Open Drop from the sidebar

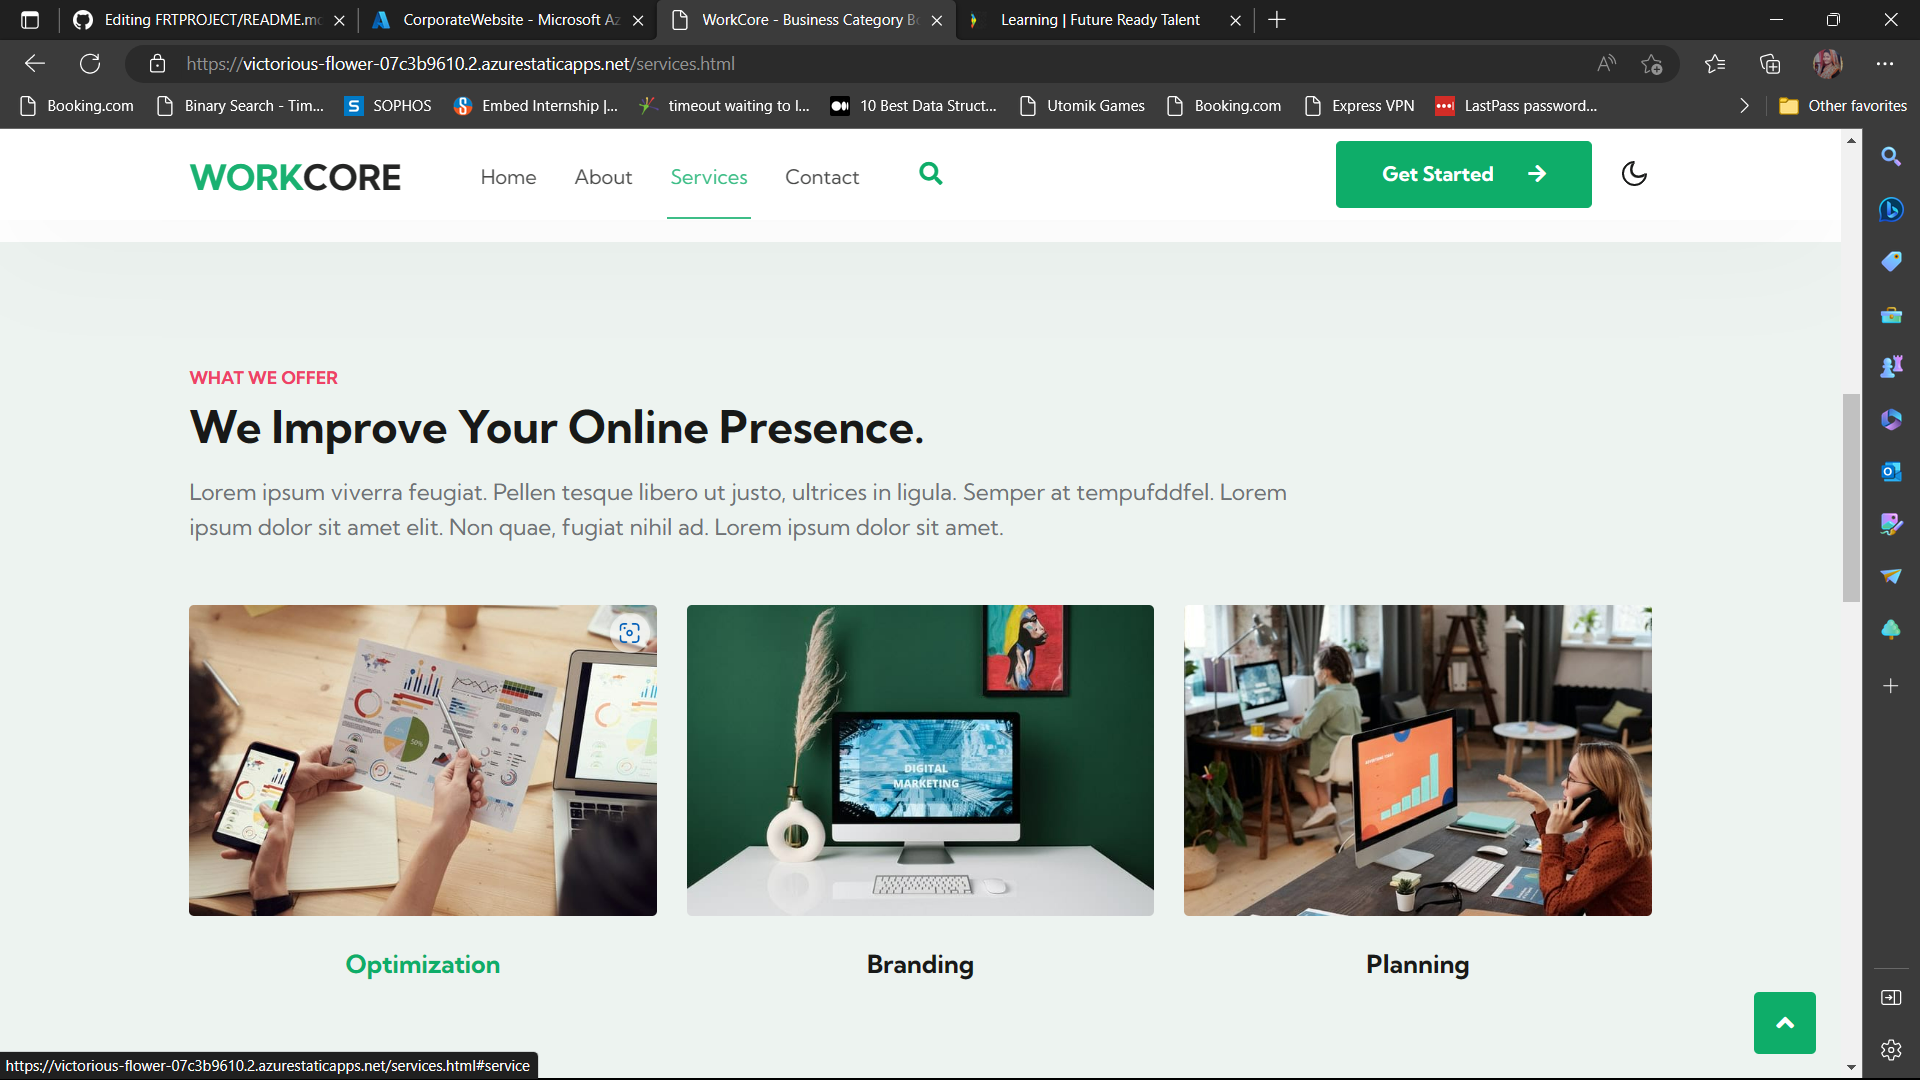coord(1891,576)
